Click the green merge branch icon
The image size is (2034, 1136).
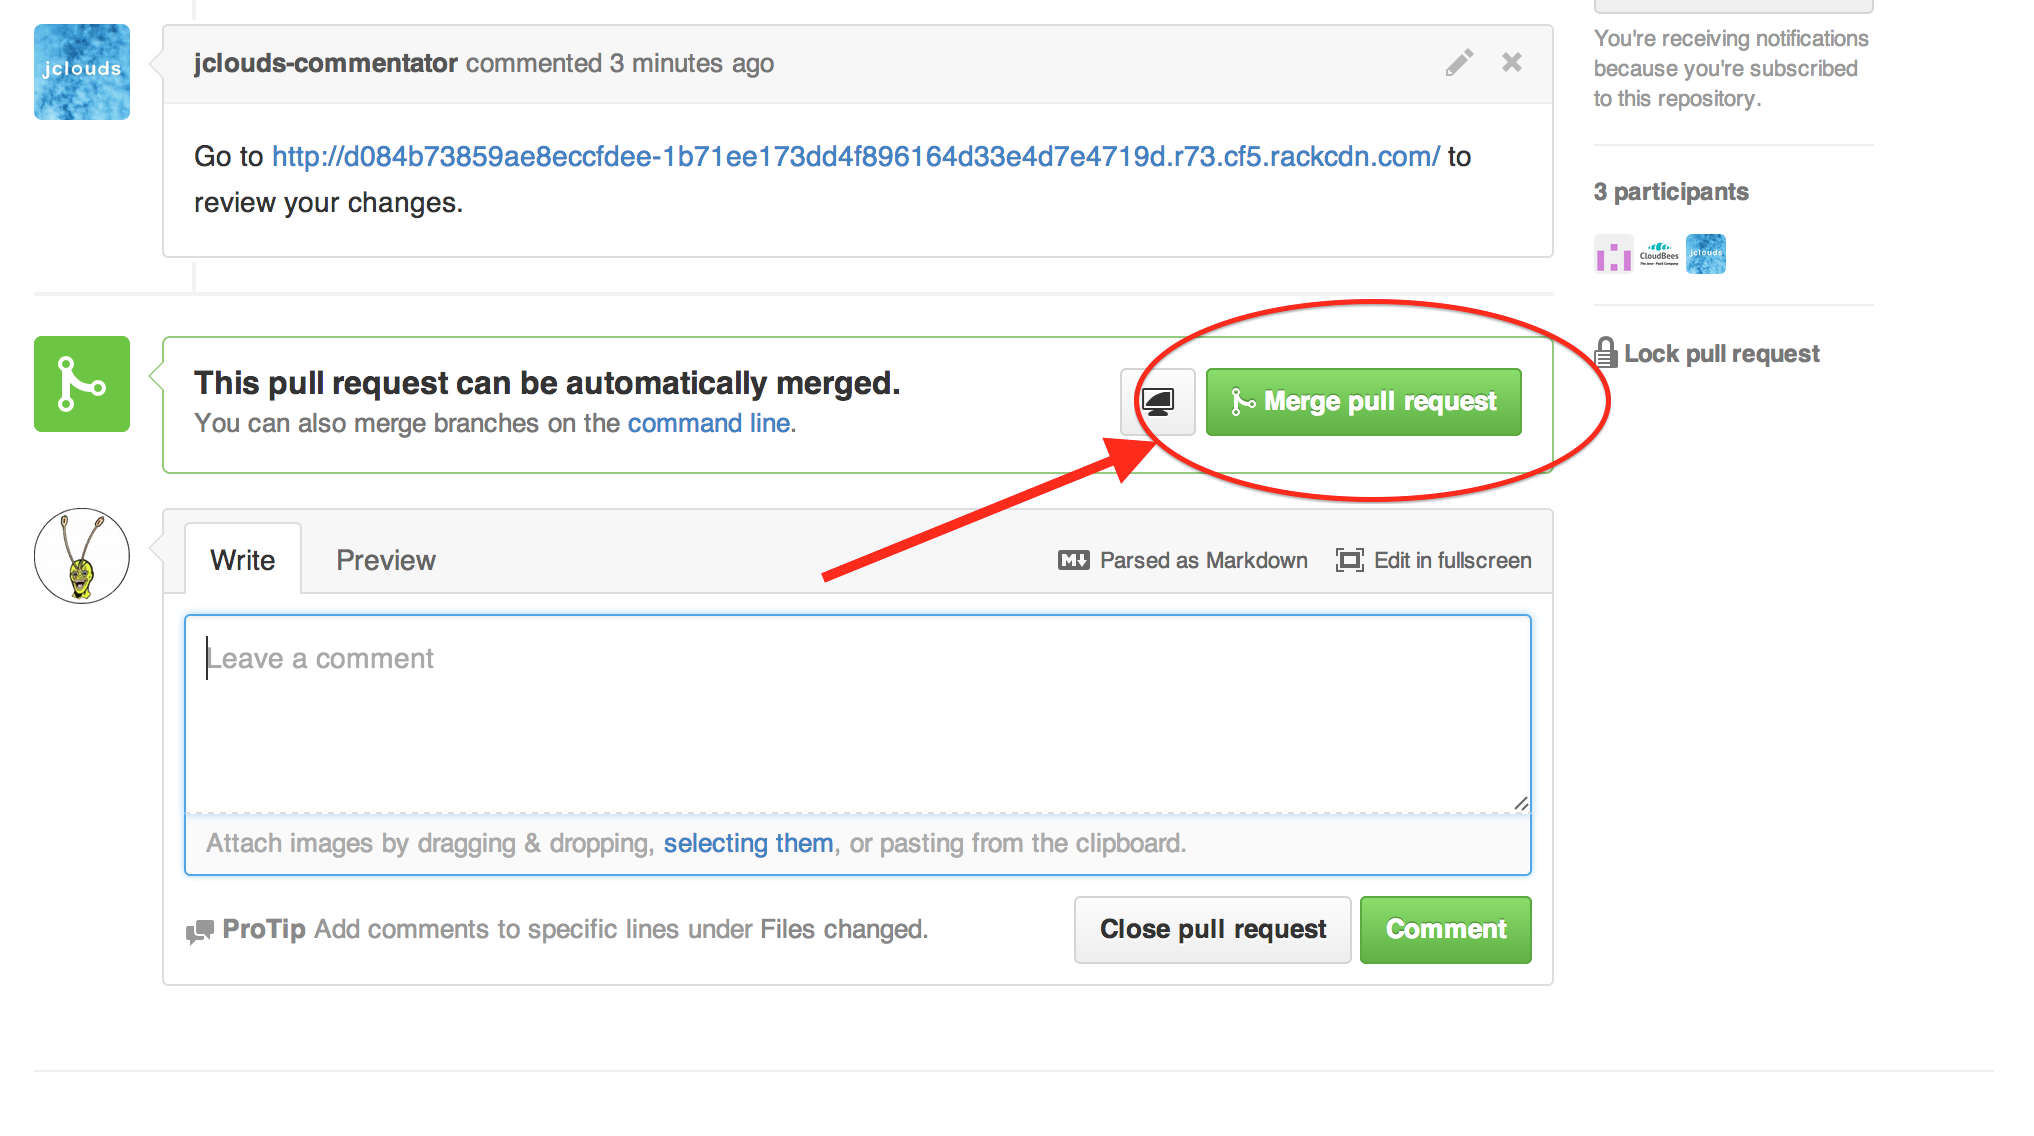click(x=82, y=384)
